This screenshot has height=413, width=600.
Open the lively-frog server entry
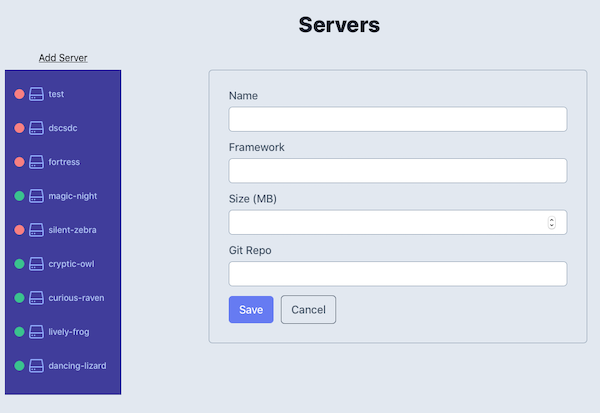click(x=69, y=332)
